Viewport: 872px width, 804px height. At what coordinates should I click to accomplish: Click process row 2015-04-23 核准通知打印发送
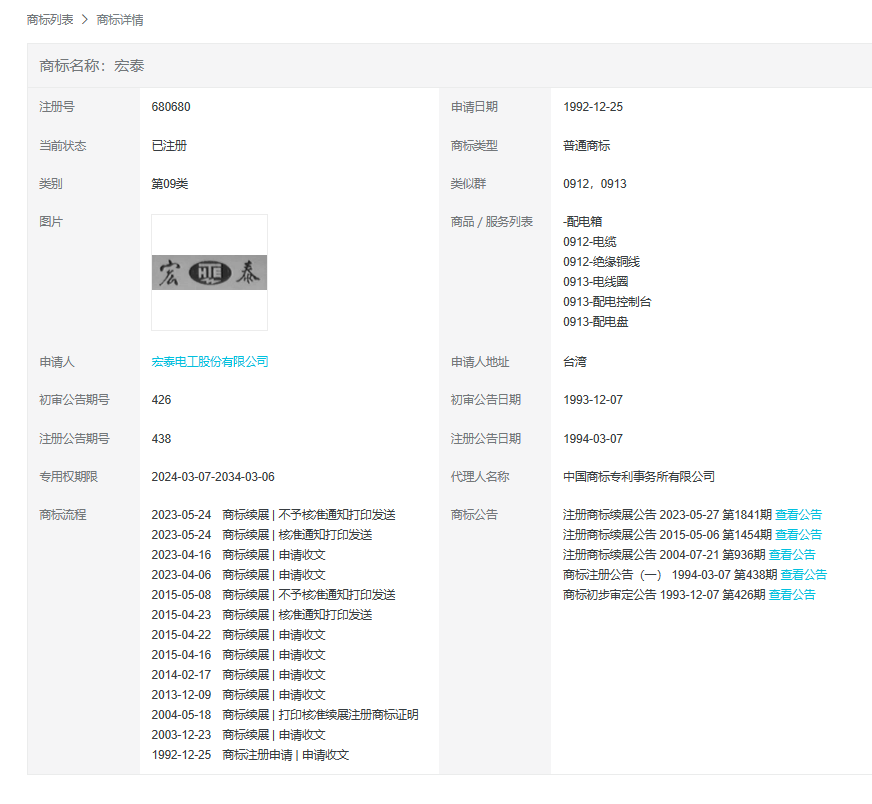tap(261, 615)
